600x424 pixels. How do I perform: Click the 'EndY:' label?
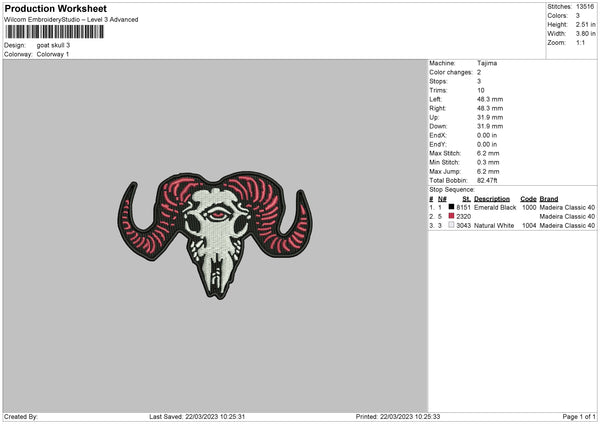click(x=438, y=144)
